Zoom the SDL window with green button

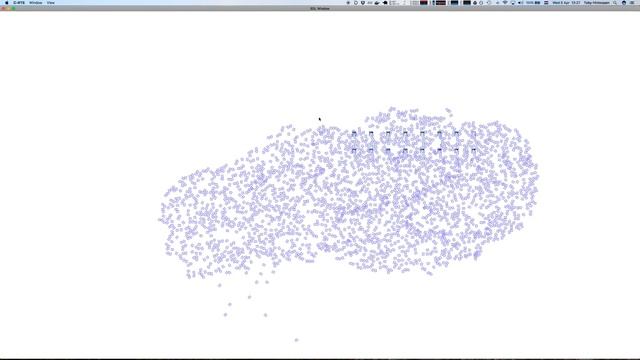click(13, 8)
